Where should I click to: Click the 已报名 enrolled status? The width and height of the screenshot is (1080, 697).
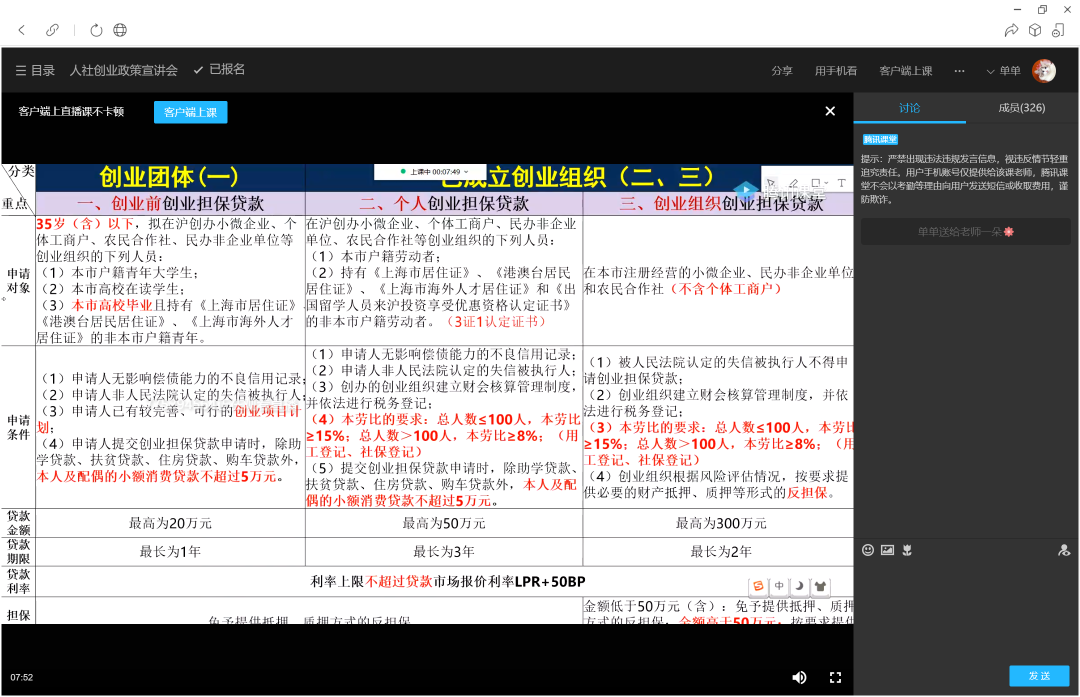click(220, 70)
